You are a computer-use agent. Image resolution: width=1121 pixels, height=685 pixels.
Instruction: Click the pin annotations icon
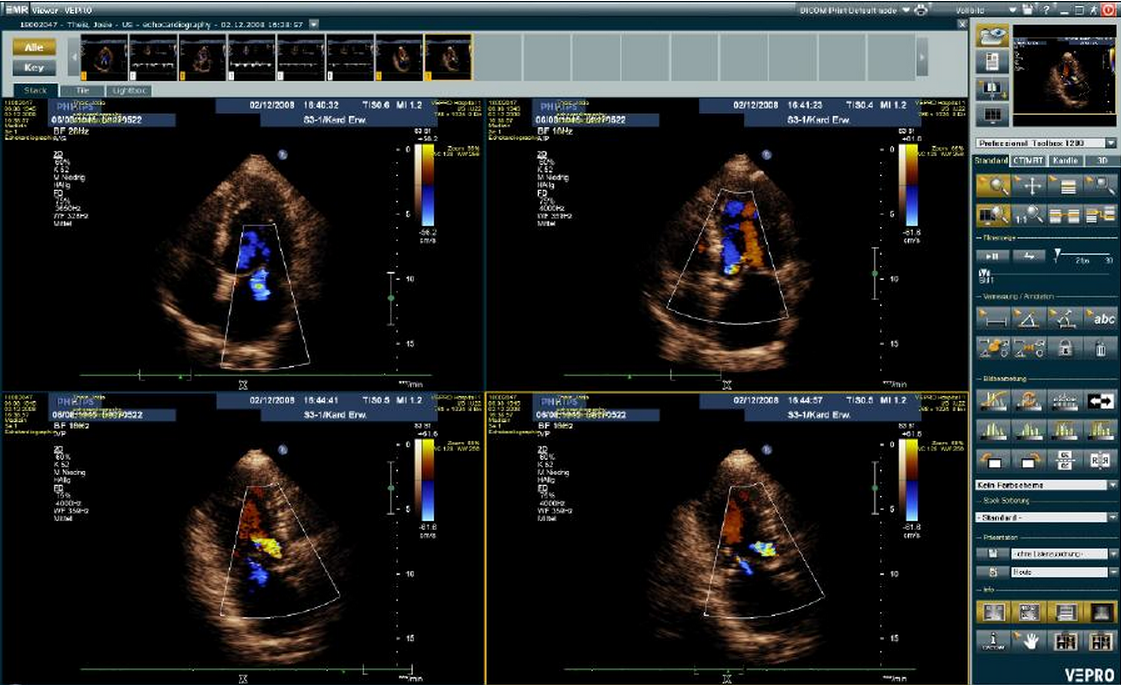(x=993, y=348)
